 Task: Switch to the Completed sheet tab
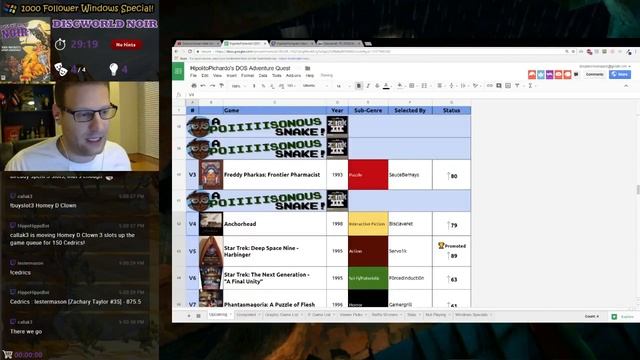point(248,315)
